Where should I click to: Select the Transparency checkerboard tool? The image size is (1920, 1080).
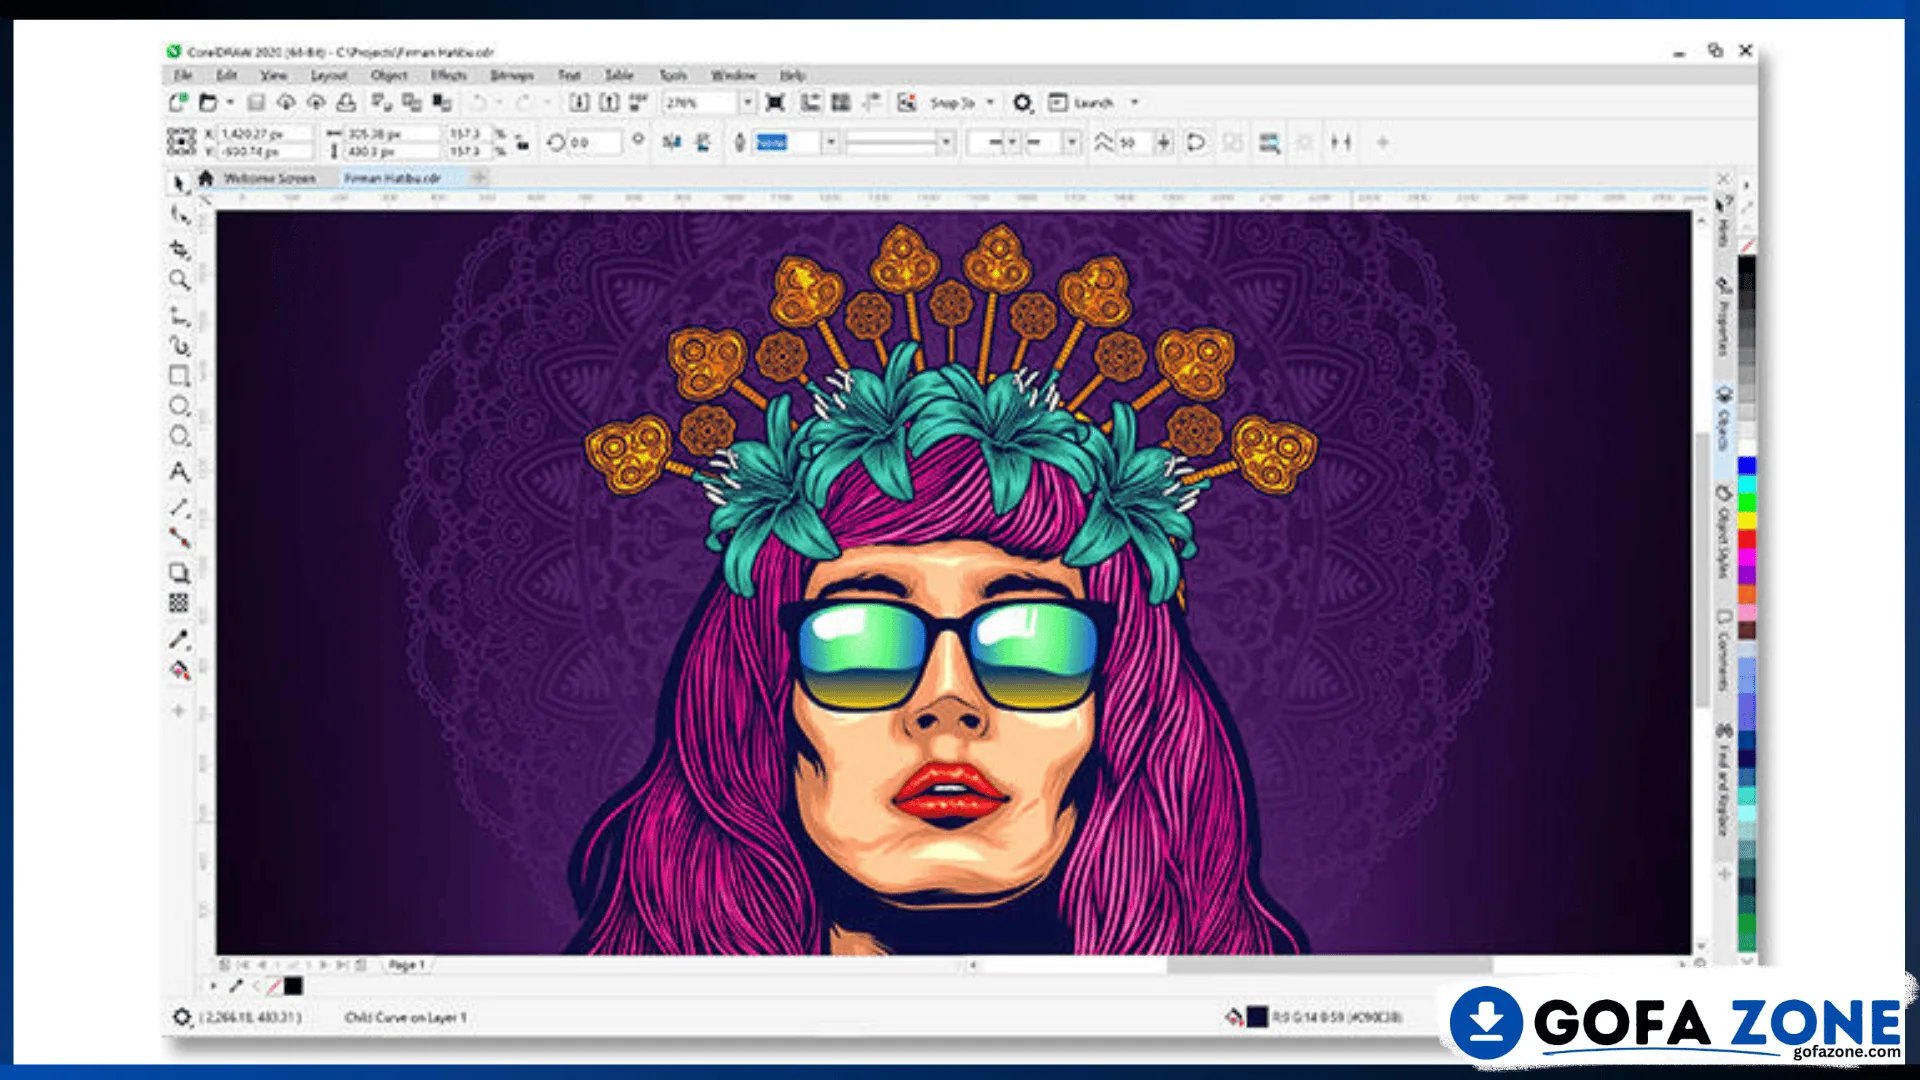(x=179, y=602)
